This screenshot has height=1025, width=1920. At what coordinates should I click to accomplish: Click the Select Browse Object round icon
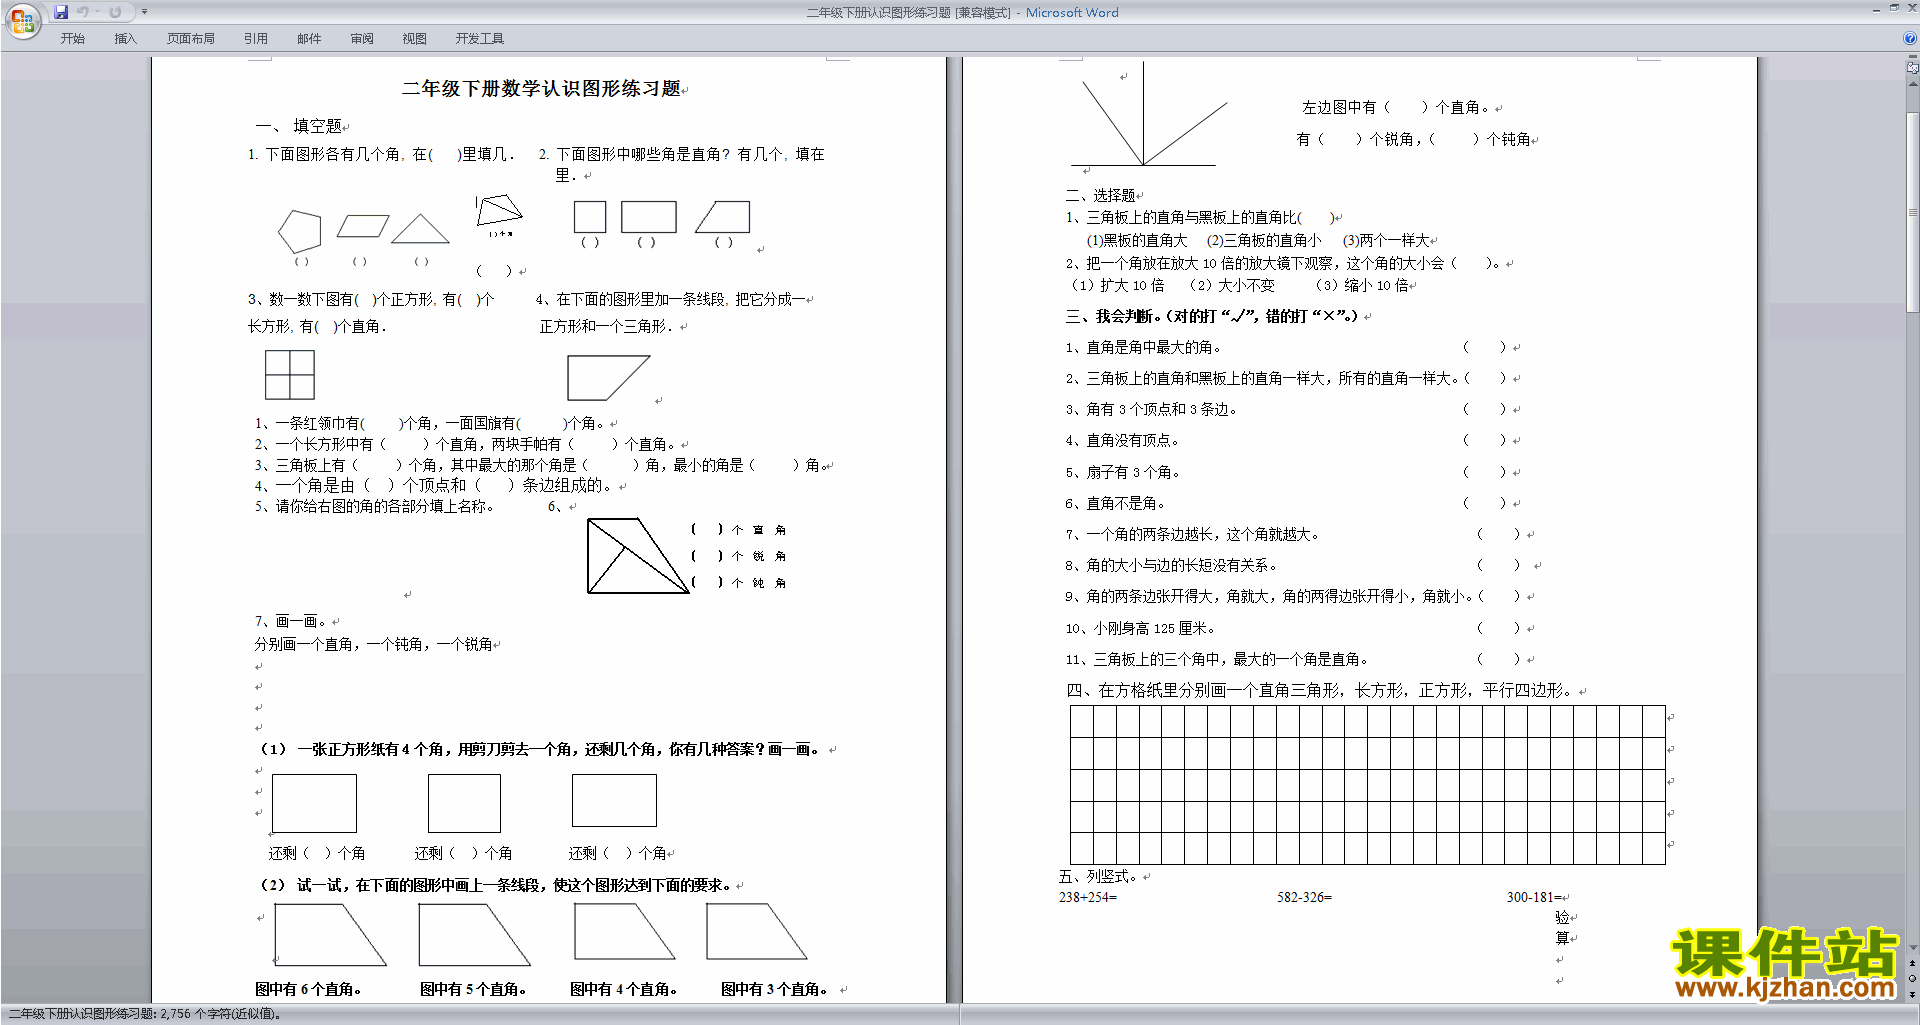click(1912, 979)
